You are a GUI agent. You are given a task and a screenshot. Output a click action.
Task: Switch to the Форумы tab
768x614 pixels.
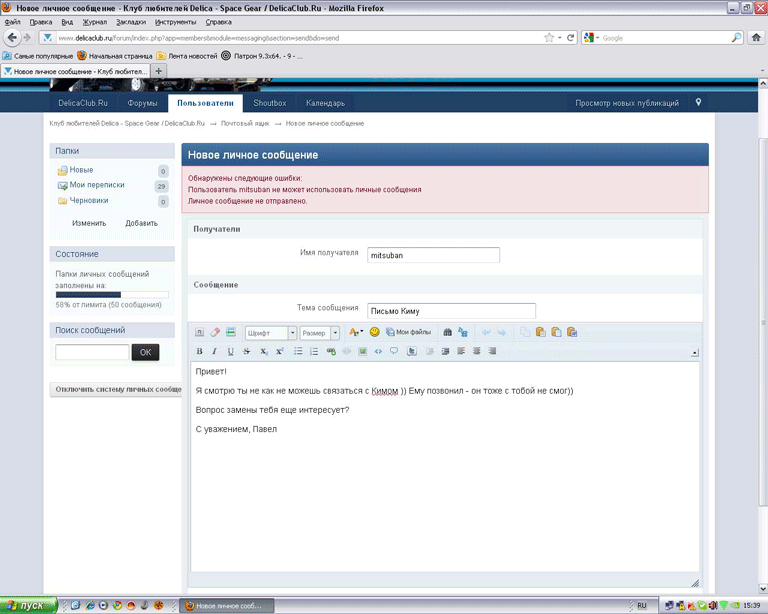click(143, 103)
